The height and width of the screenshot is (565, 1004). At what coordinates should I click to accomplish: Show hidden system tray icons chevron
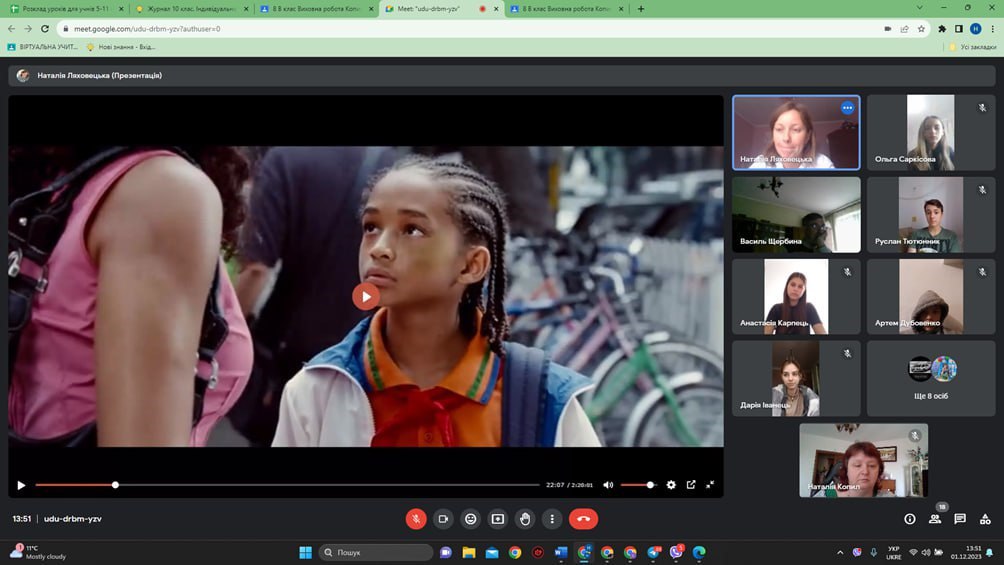pyautogui.click(x=840, y=552)
